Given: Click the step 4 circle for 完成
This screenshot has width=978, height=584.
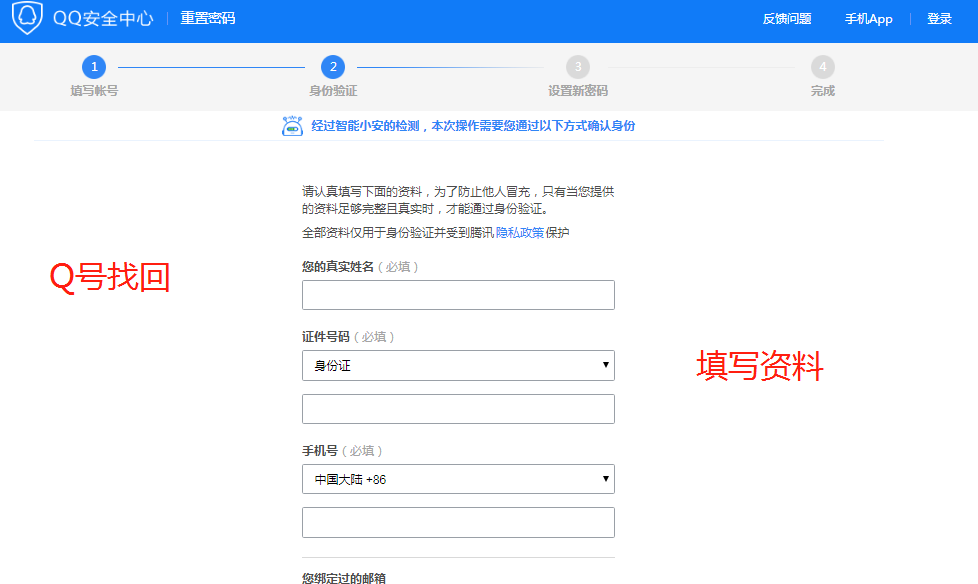Looking at the screenshot, I should (822, 67).
